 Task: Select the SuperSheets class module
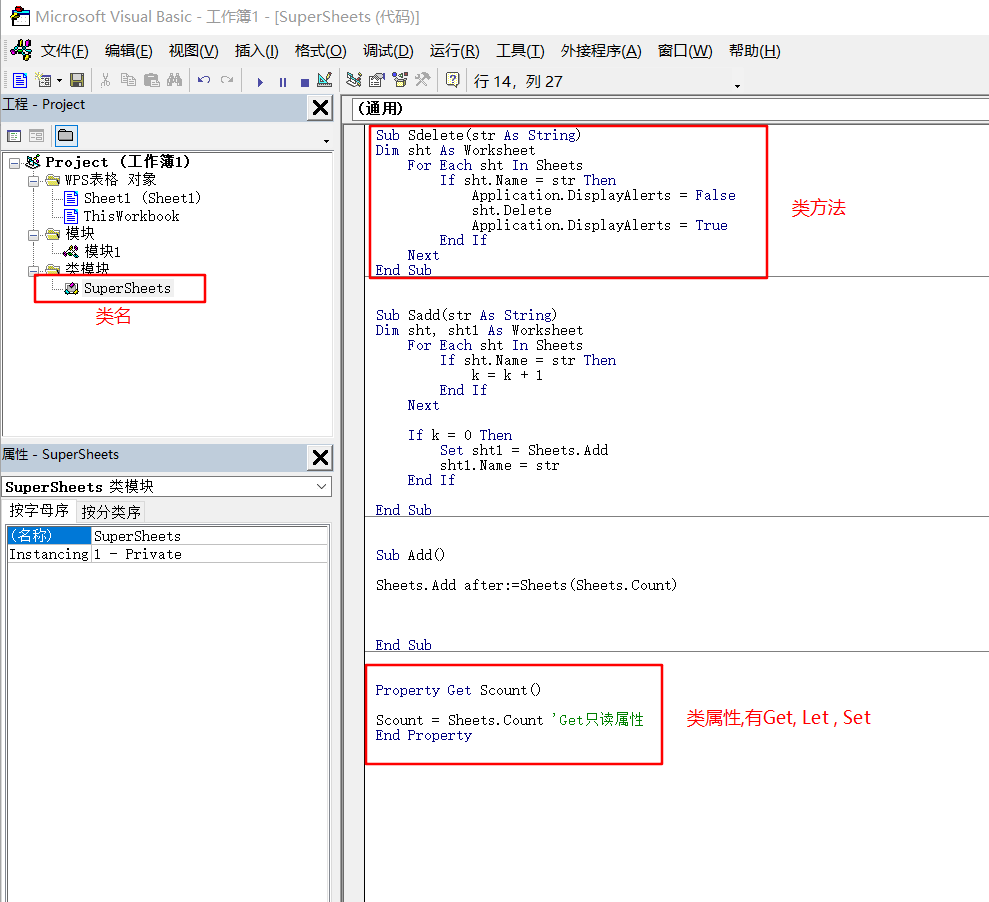(124, 288)
